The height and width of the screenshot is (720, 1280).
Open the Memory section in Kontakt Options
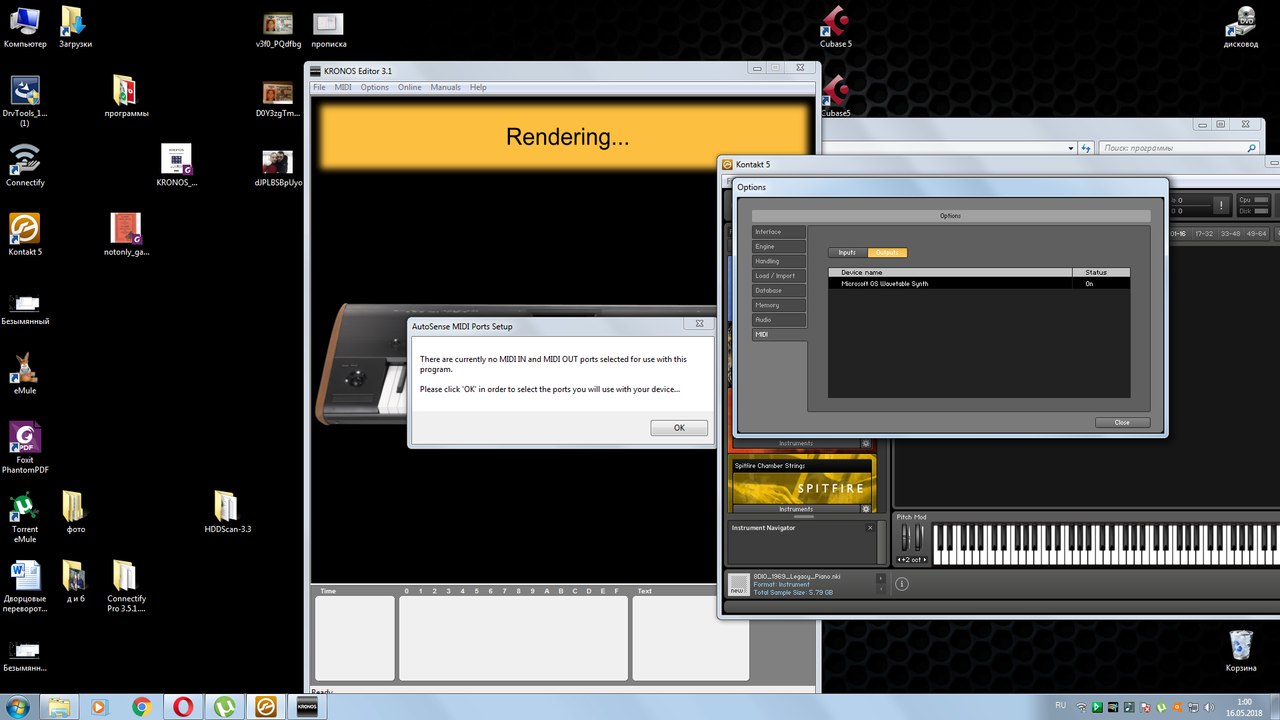pyautogui.click(x=779, y=305)
